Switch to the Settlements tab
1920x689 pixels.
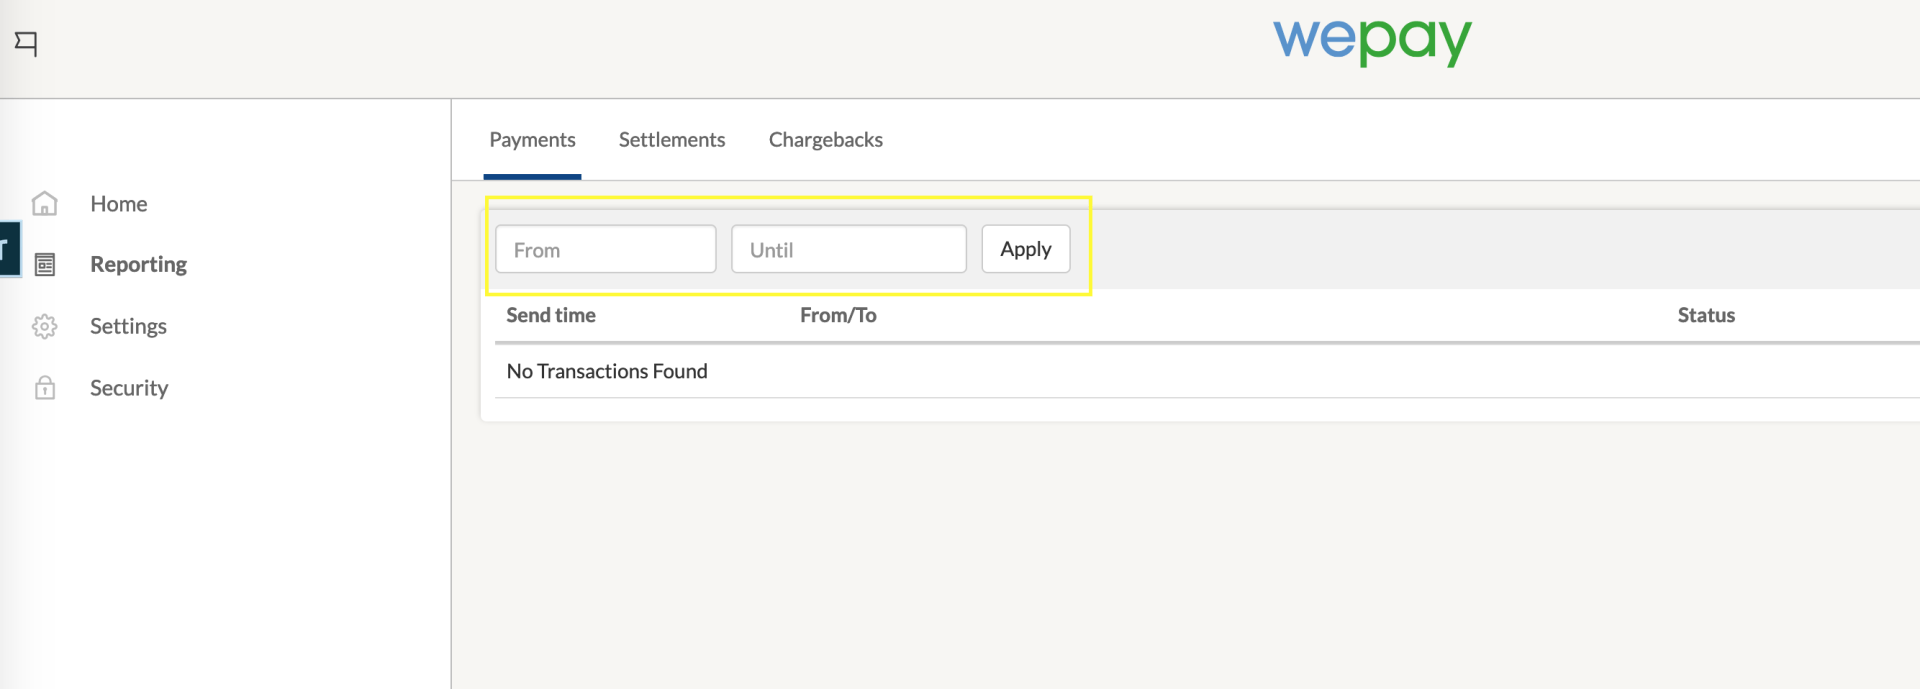672,140
